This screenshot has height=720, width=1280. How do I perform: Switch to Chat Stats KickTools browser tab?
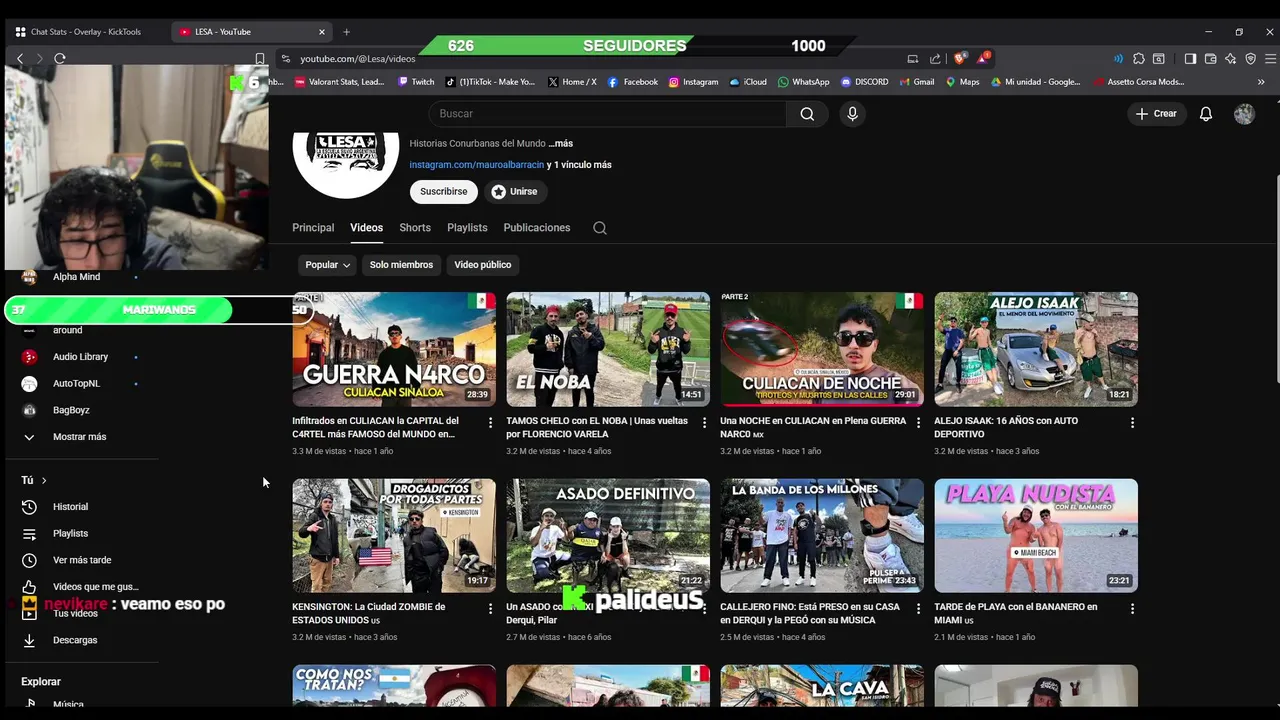tap(86, 32)
